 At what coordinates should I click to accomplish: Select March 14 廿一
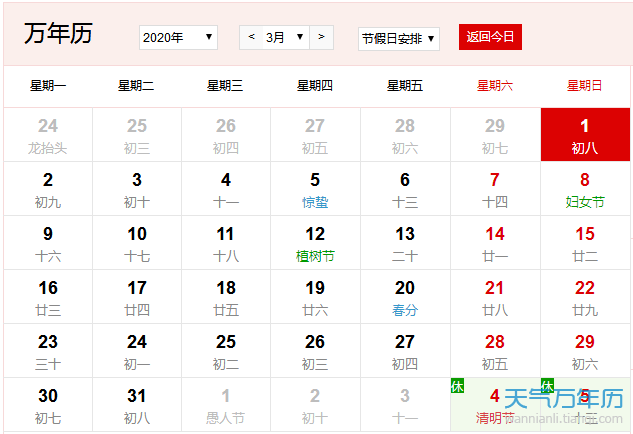click(495, 243)
